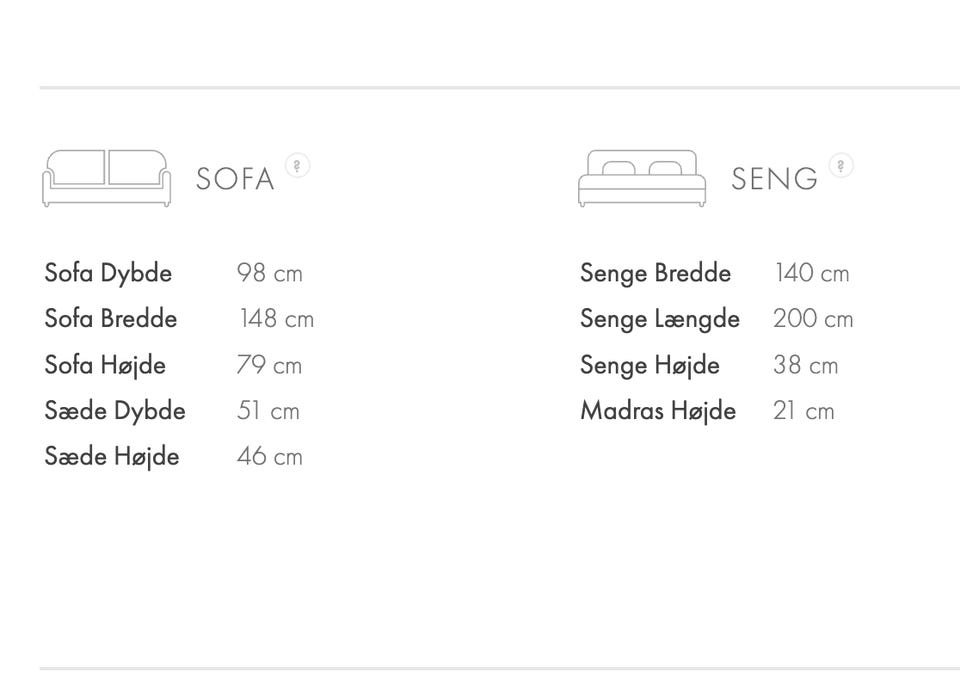Select the 21 cm mattress height value
The width and height of the screenshot is (960, 697).
(803, 411)
